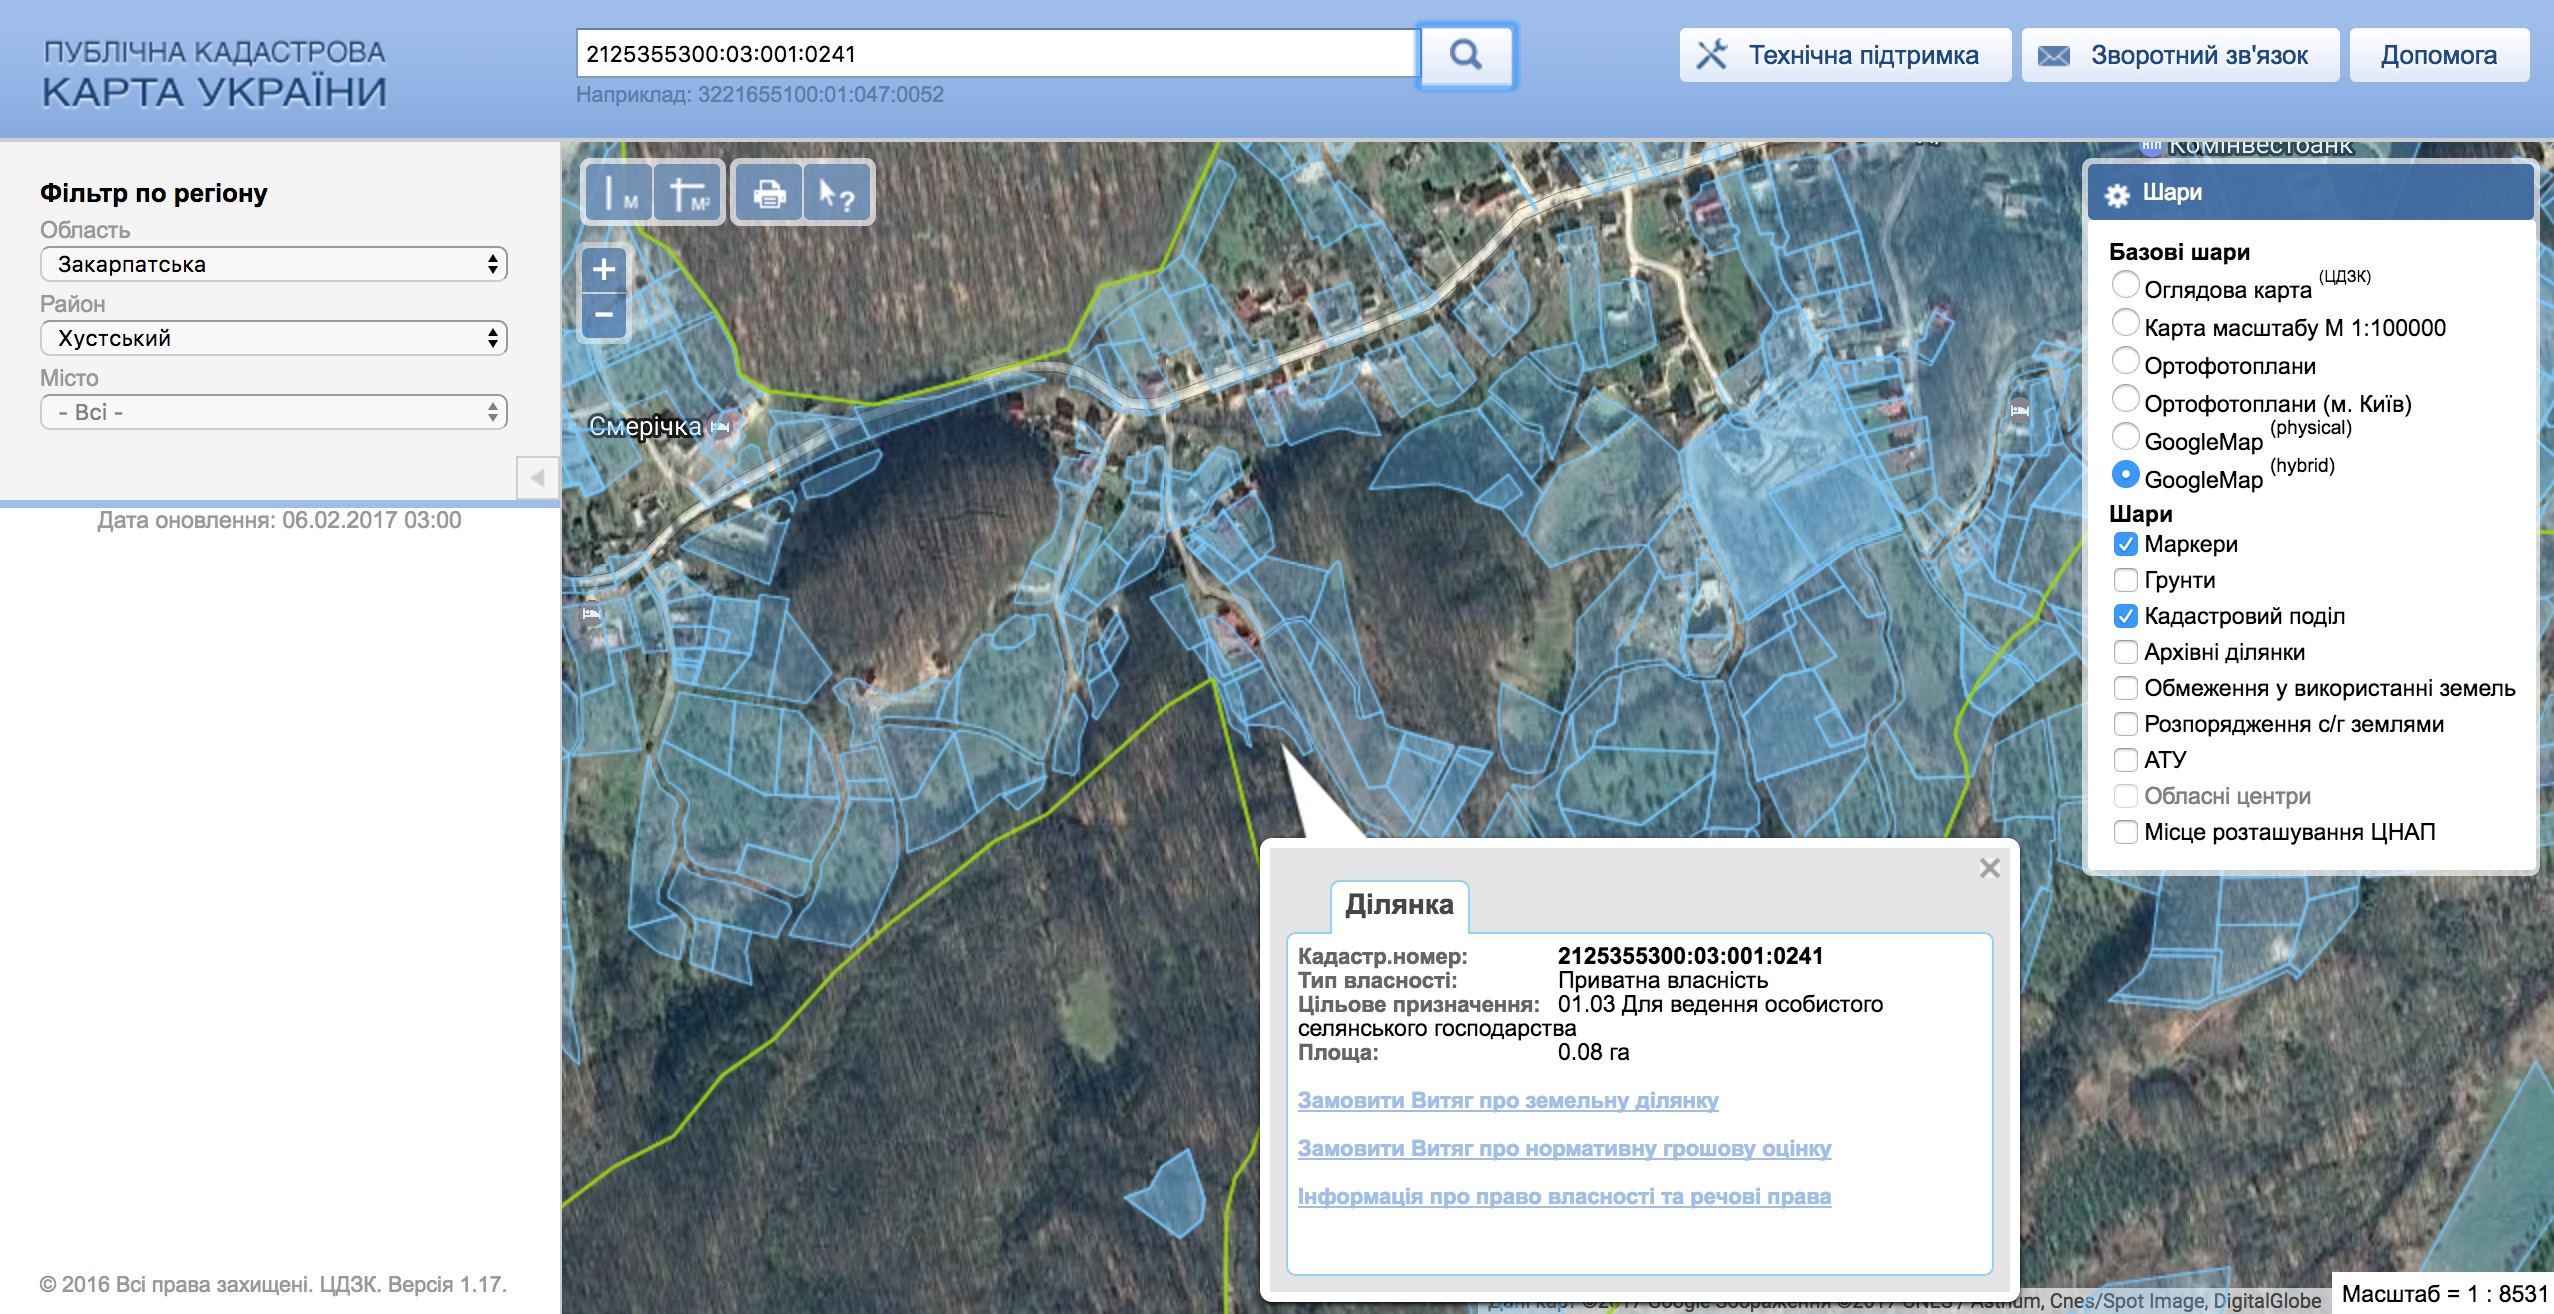Enable the Грунти layer checkbox

tap(2125, 580)
